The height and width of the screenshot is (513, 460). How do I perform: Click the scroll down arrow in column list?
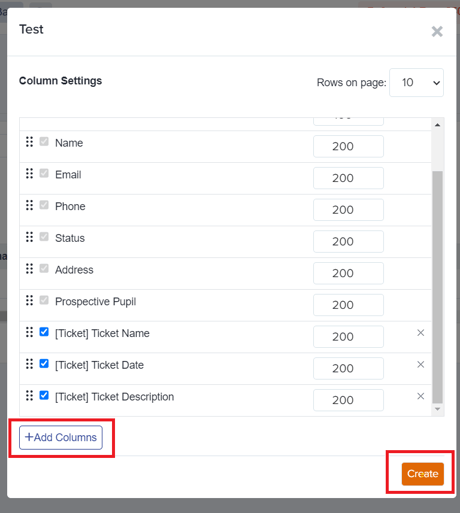tap(438, 409)
